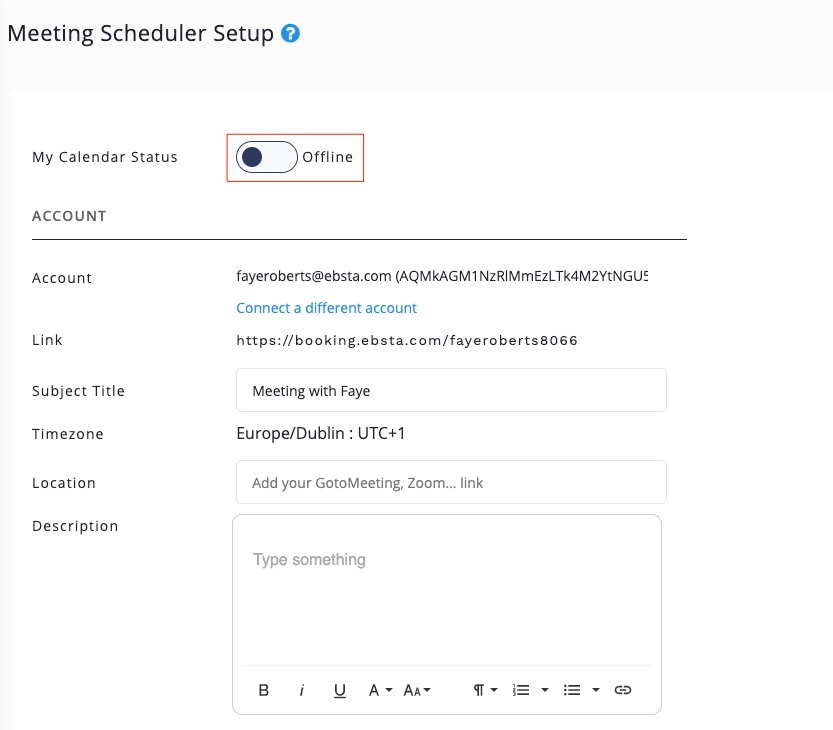
Task: Toggle bold formatting in description editor
Action: [264, 690]
